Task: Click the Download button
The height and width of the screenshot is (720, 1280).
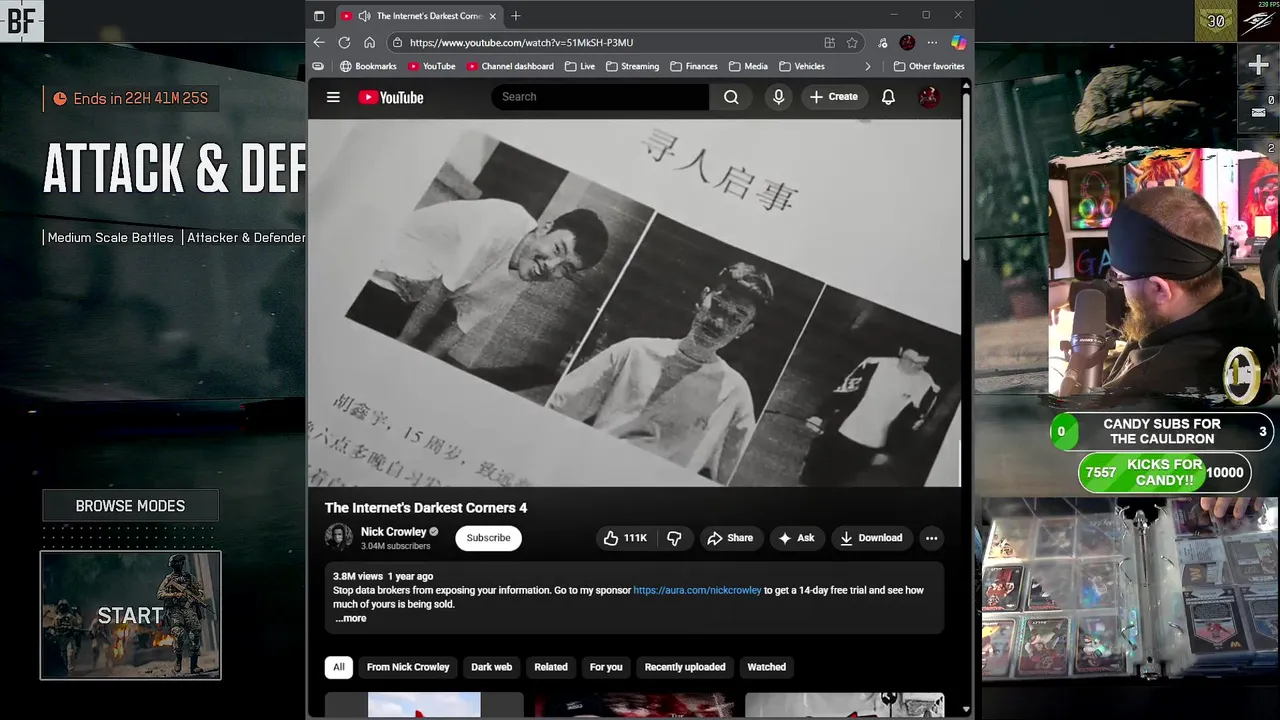Action: click(x=871, y=538)
